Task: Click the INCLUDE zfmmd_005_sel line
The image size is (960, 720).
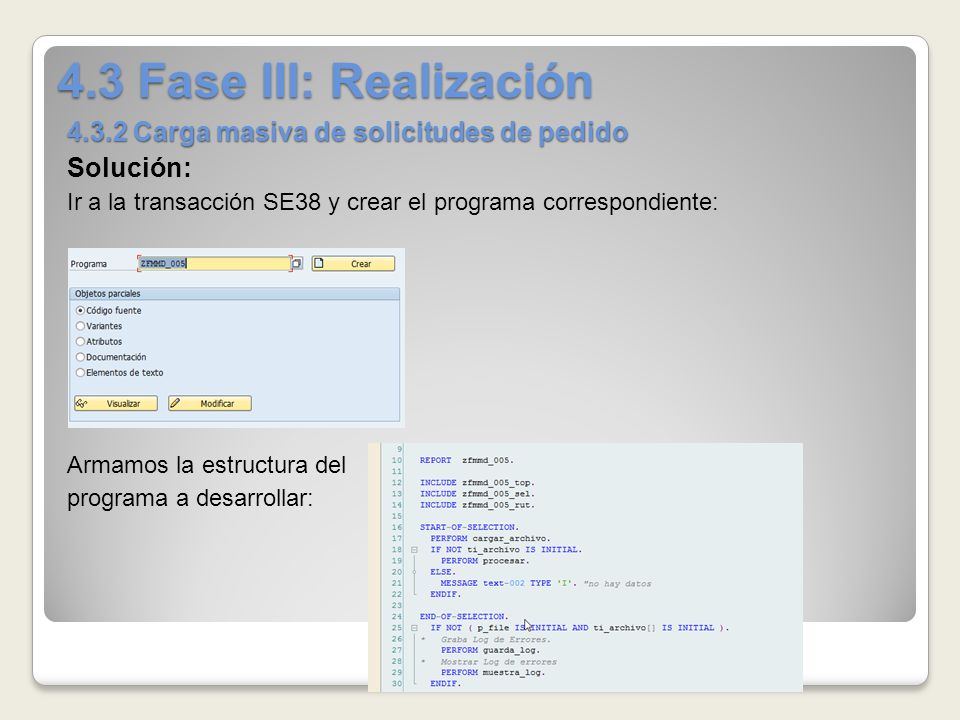Action: pyautogui.click(x=477, y=493)
